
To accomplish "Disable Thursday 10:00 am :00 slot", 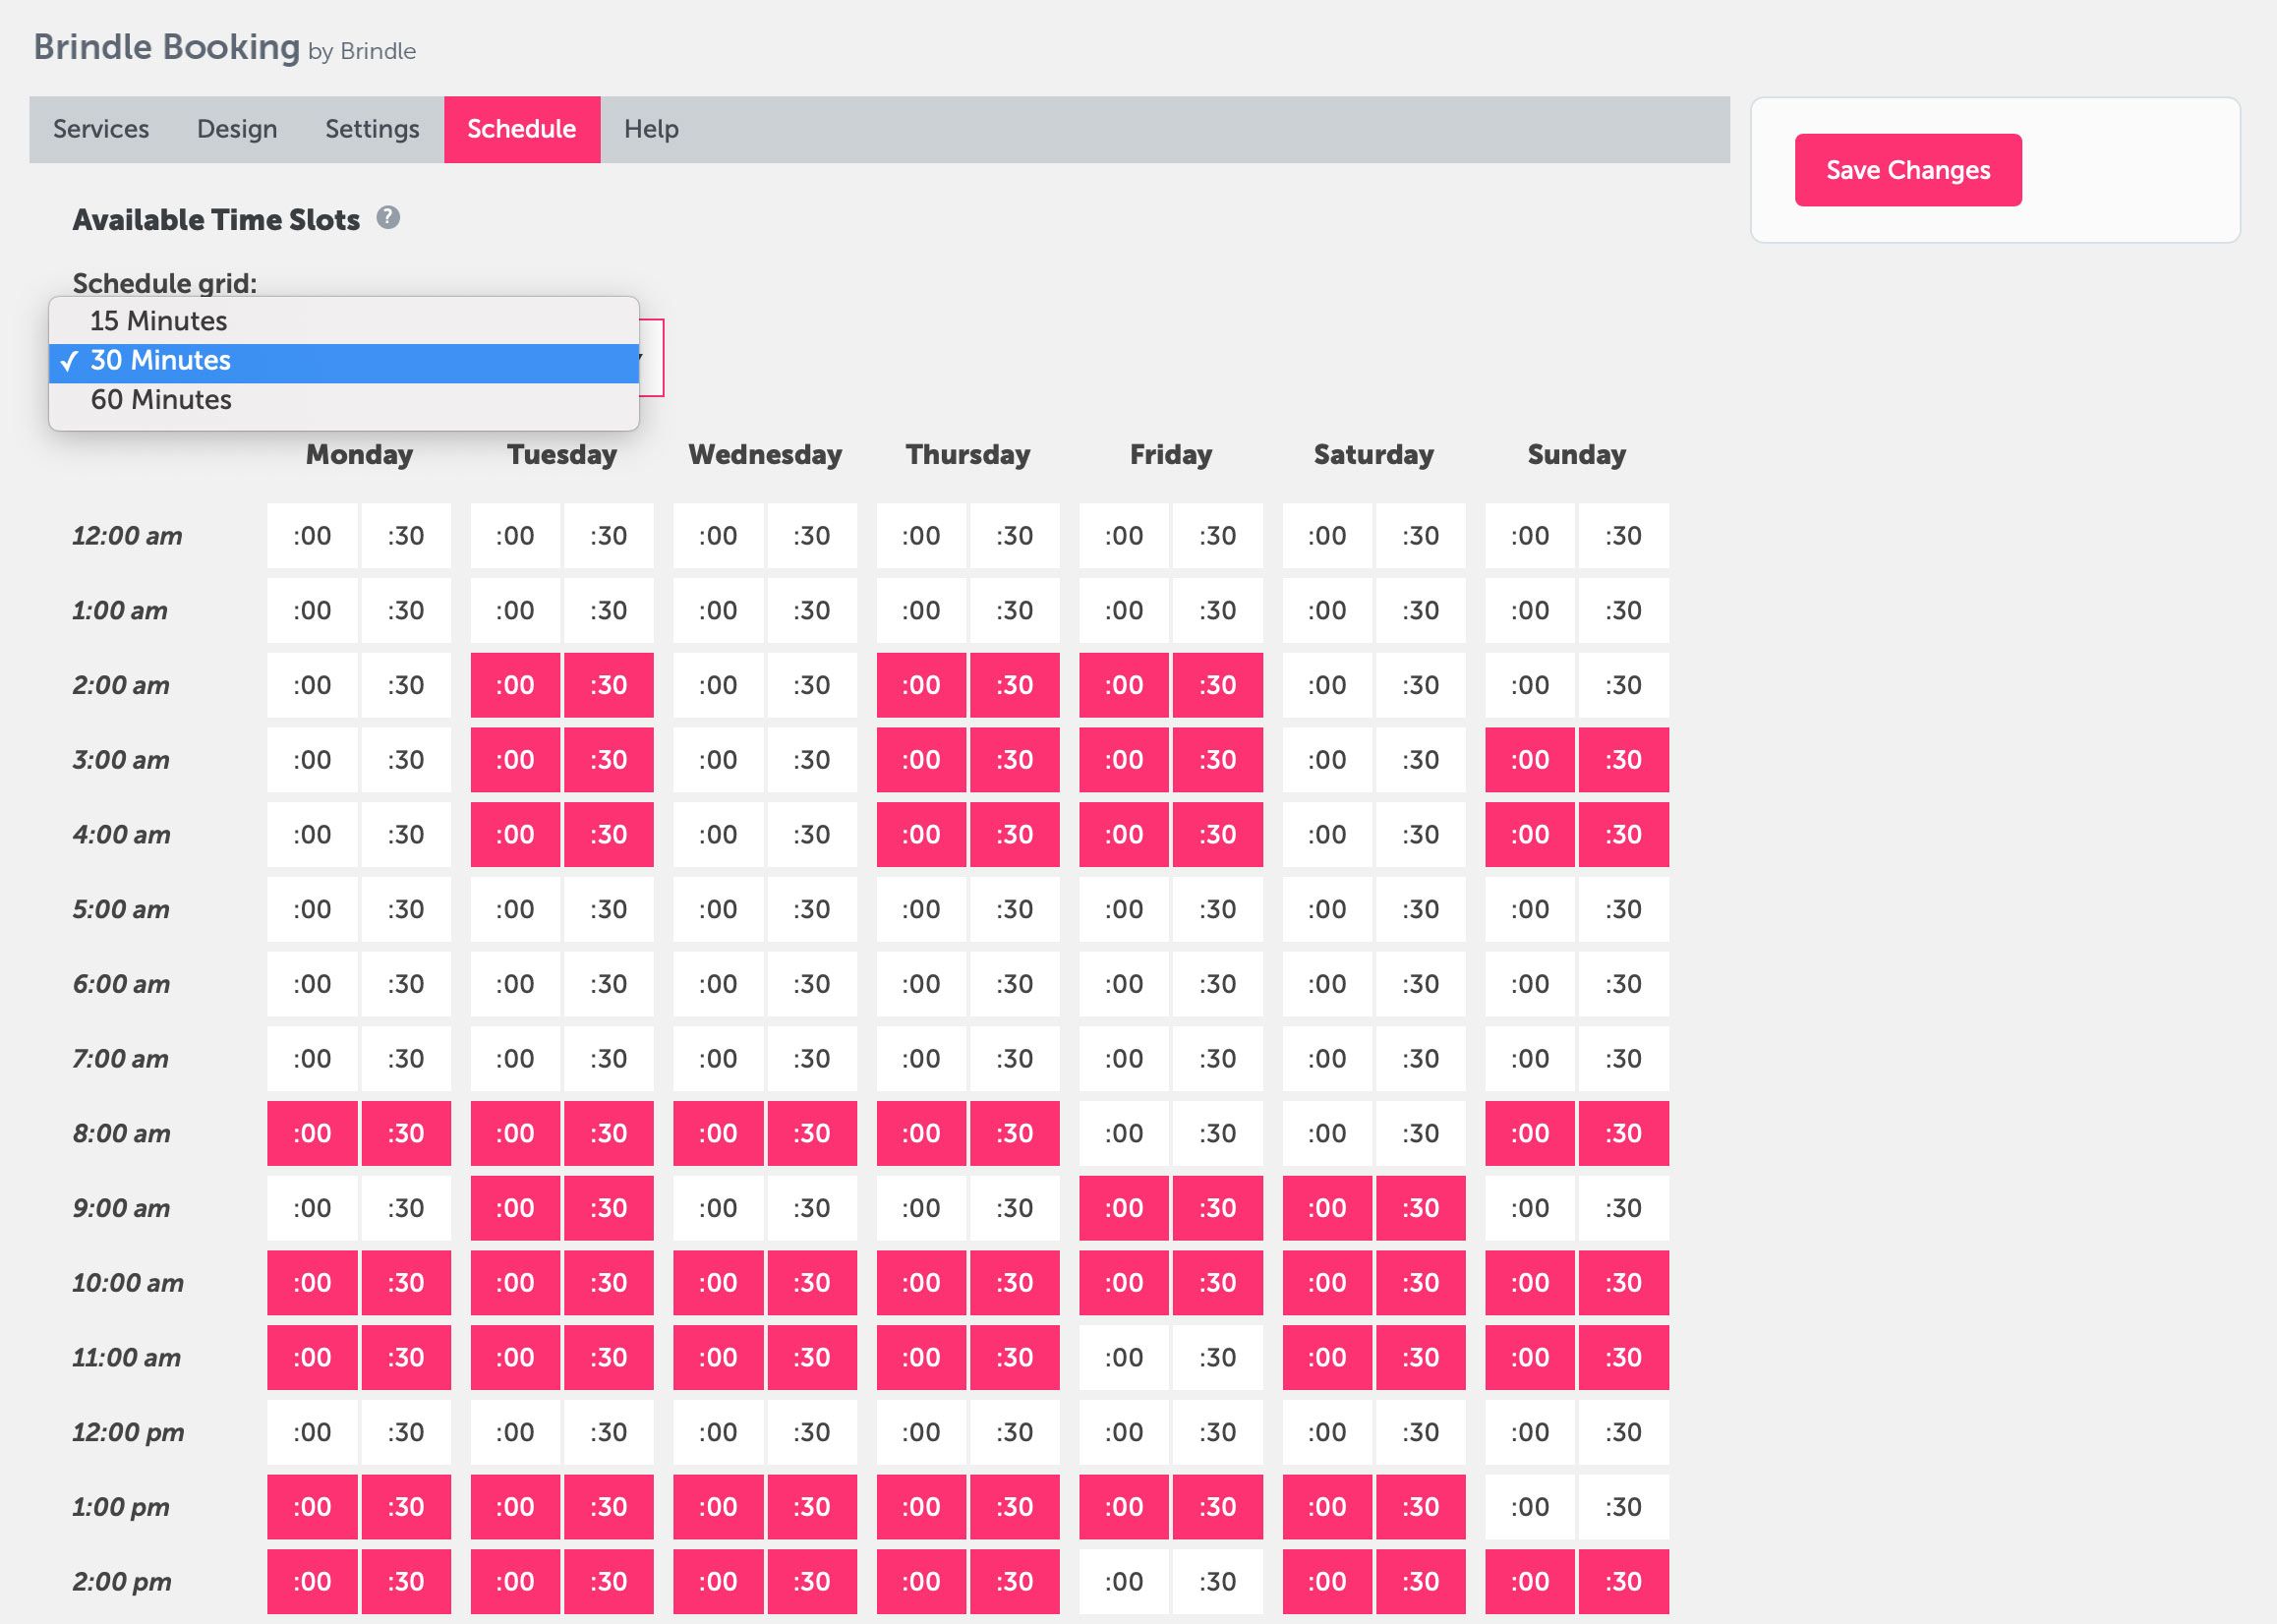I will coord(921,1283).
